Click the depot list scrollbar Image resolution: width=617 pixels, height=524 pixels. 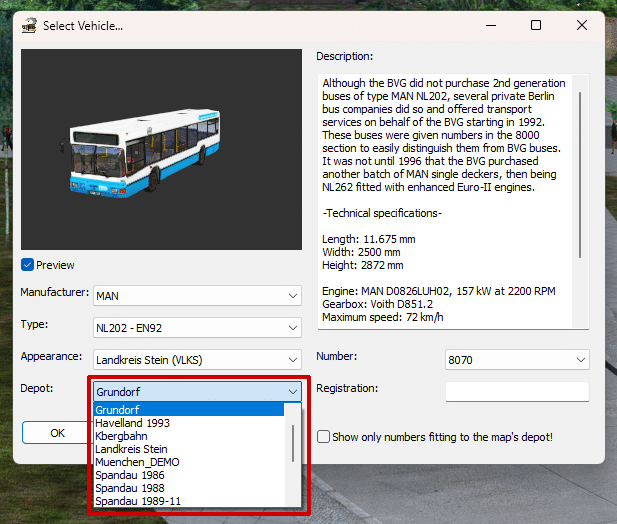click(293, 442)
